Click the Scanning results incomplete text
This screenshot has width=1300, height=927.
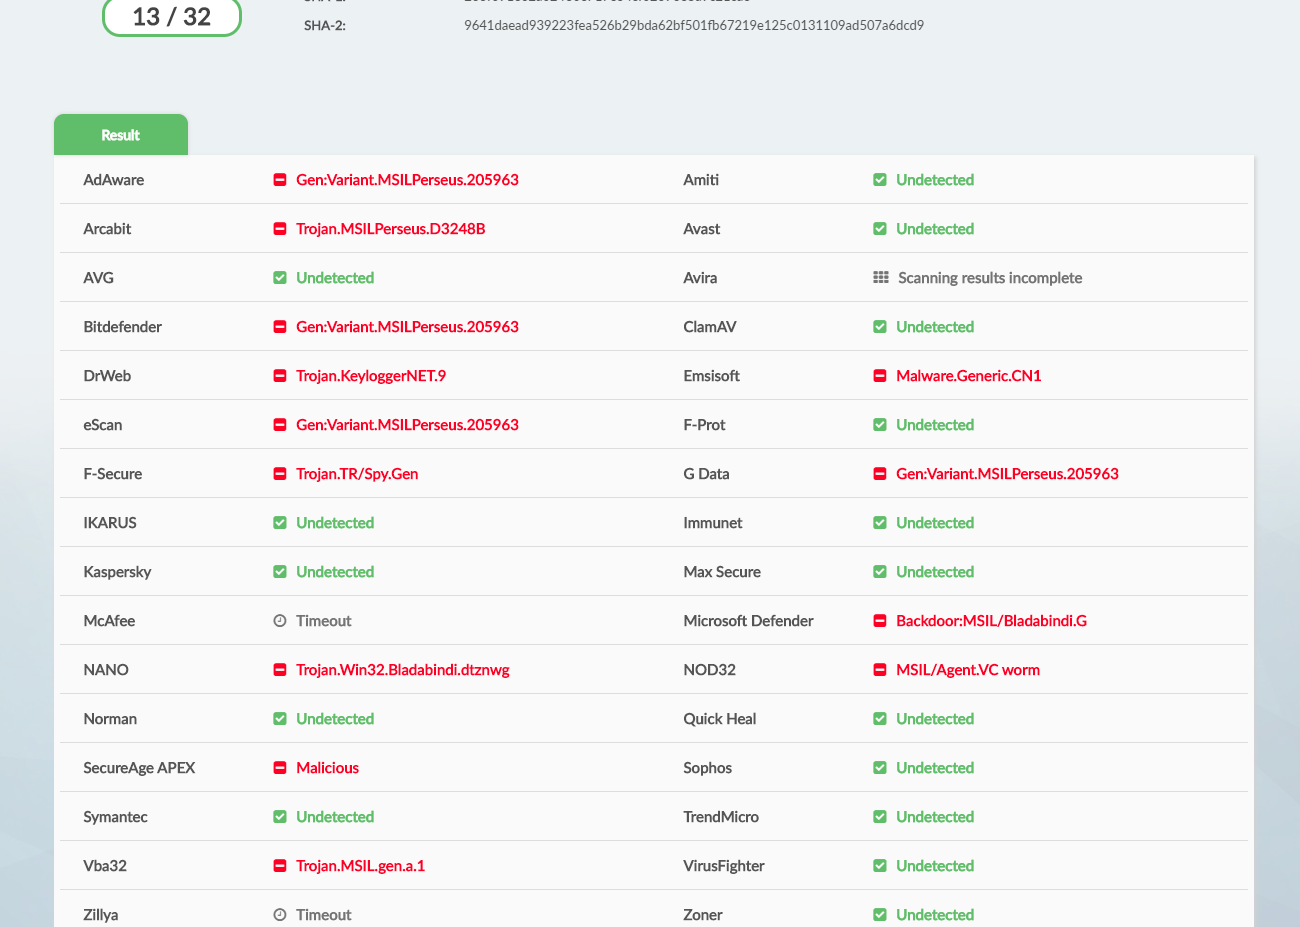(990, 278)
